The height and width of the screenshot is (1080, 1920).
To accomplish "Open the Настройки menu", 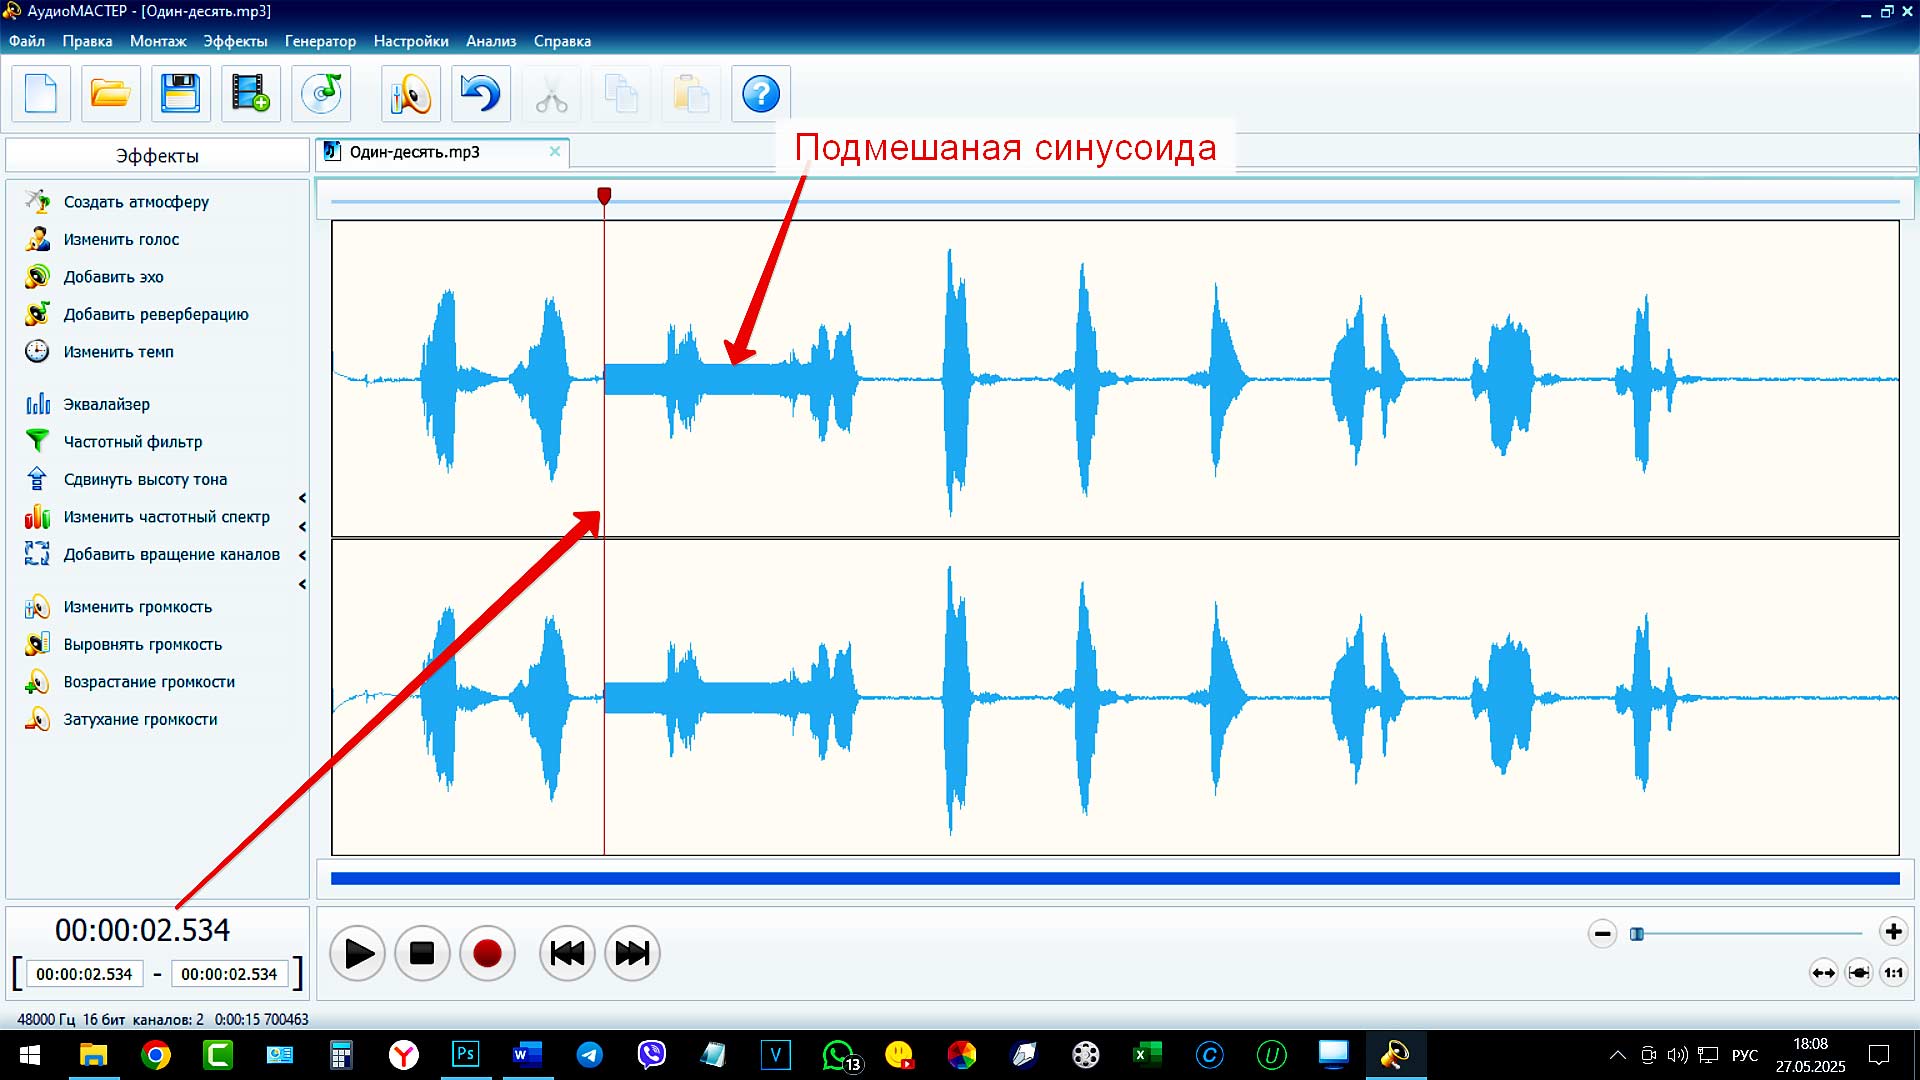I will pos(411,41).
